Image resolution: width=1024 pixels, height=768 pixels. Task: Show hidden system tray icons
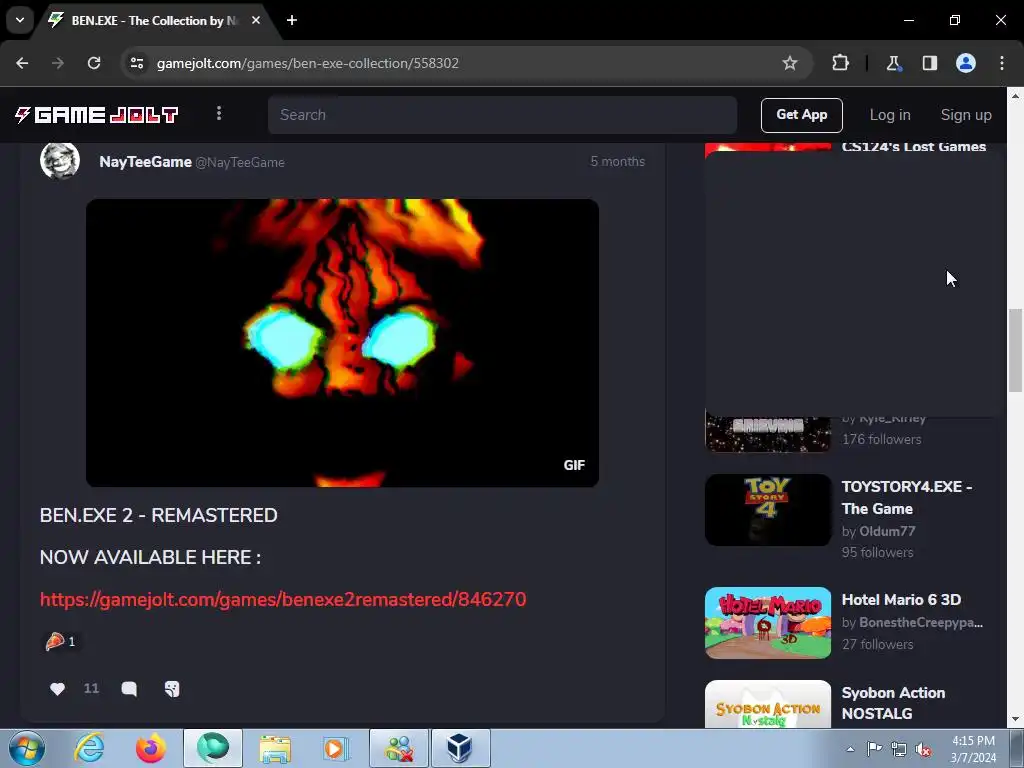coord(850,749)
